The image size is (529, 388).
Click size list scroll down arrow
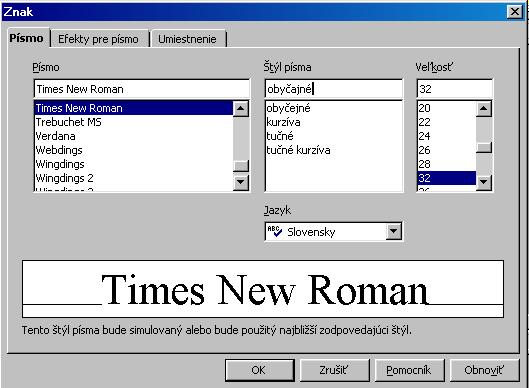pyautogui.click(x=484, y=182)
